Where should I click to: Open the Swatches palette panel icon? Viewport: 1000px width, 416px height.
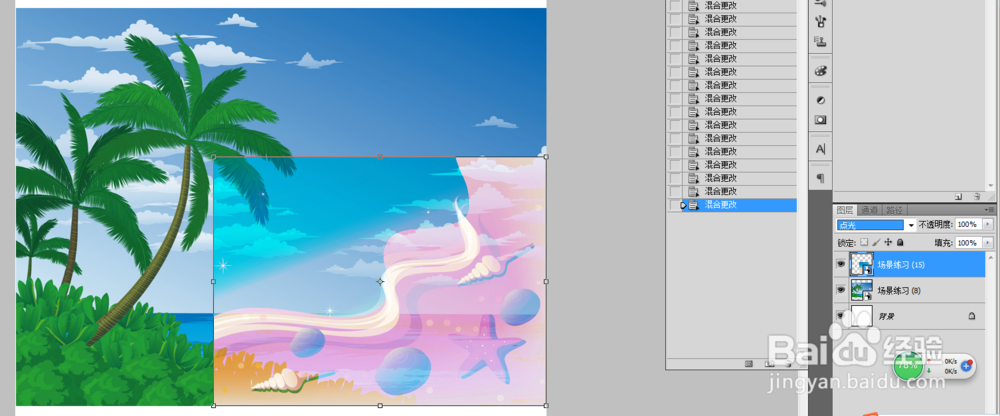(x=820, y=71)
